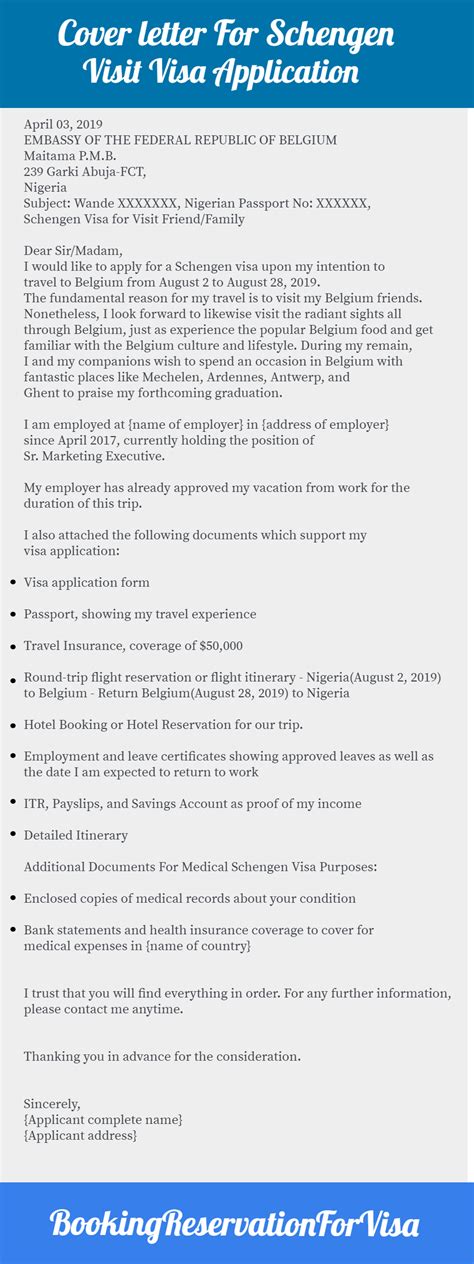Click the bullet beside Employment and leave certificates
Viewport: 474px width, 1264px height.
pyautogui.click(x=11, y=757)
